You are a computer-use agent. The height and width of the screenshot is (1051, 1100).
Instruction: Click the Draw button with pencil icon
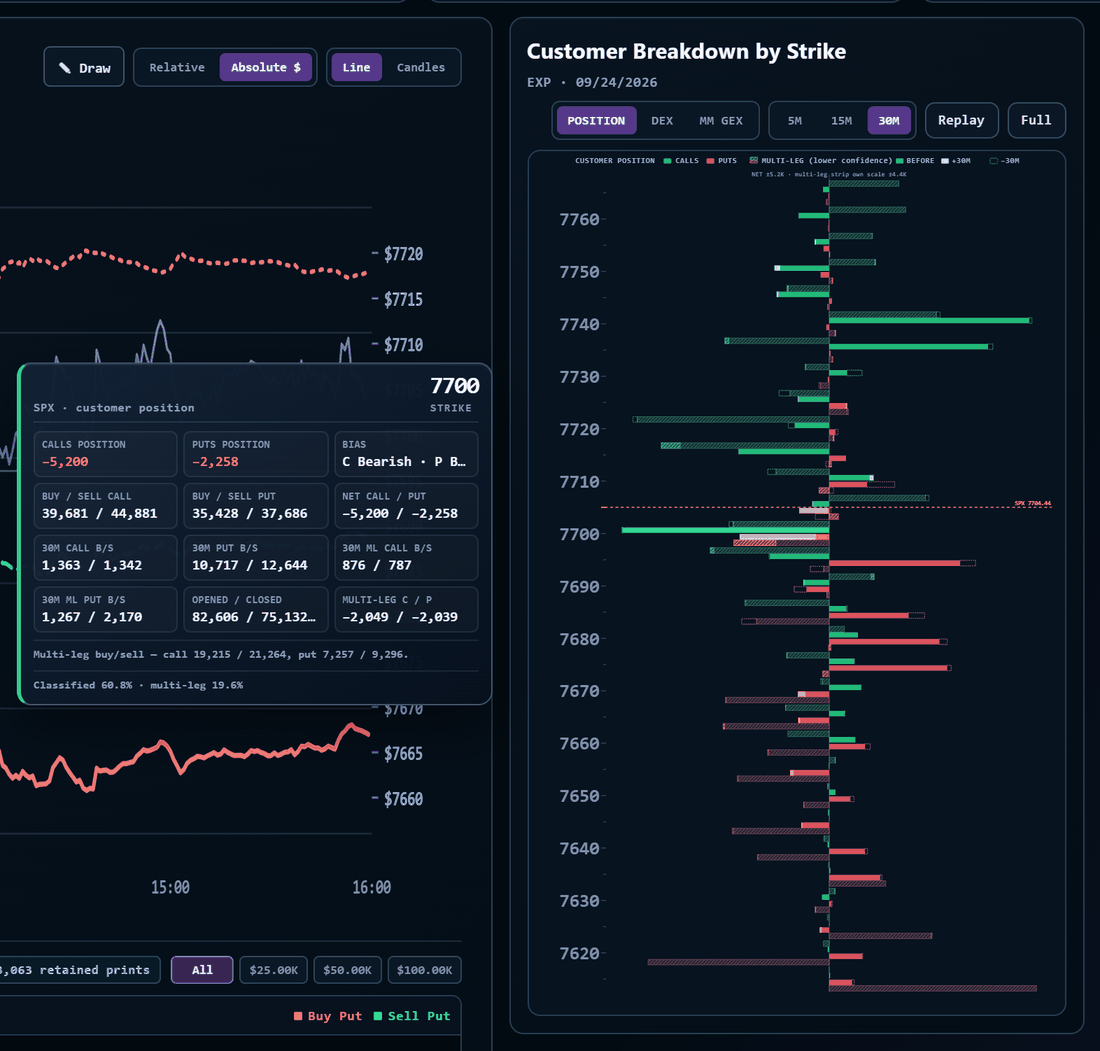[84, 67]
